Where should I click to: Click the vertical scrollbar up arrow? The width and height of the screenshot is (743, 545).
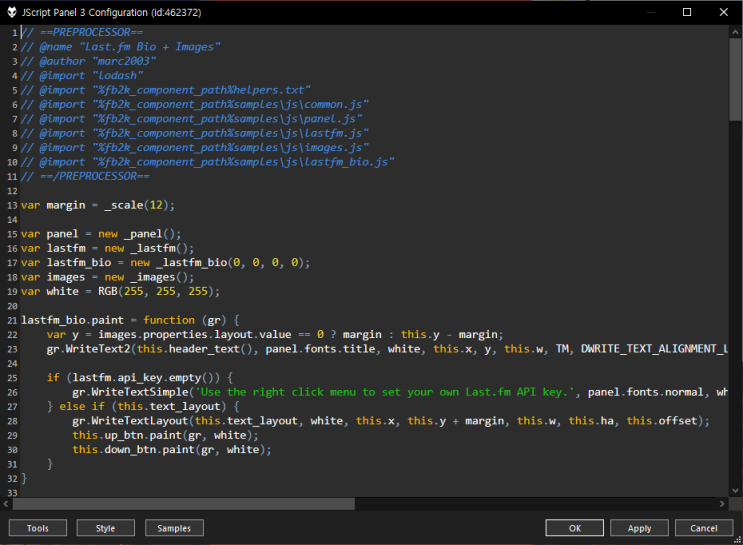pyautogui.click(x=735, y=32)
